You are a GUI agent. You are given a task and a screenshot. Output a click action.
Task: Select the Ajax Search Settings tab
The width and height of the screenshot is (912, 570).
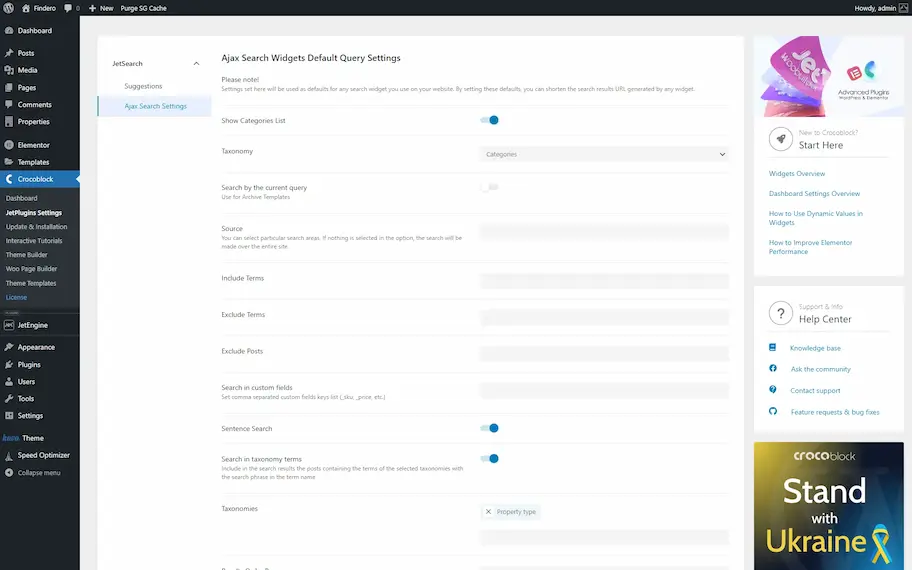click(x=155, y=106)
